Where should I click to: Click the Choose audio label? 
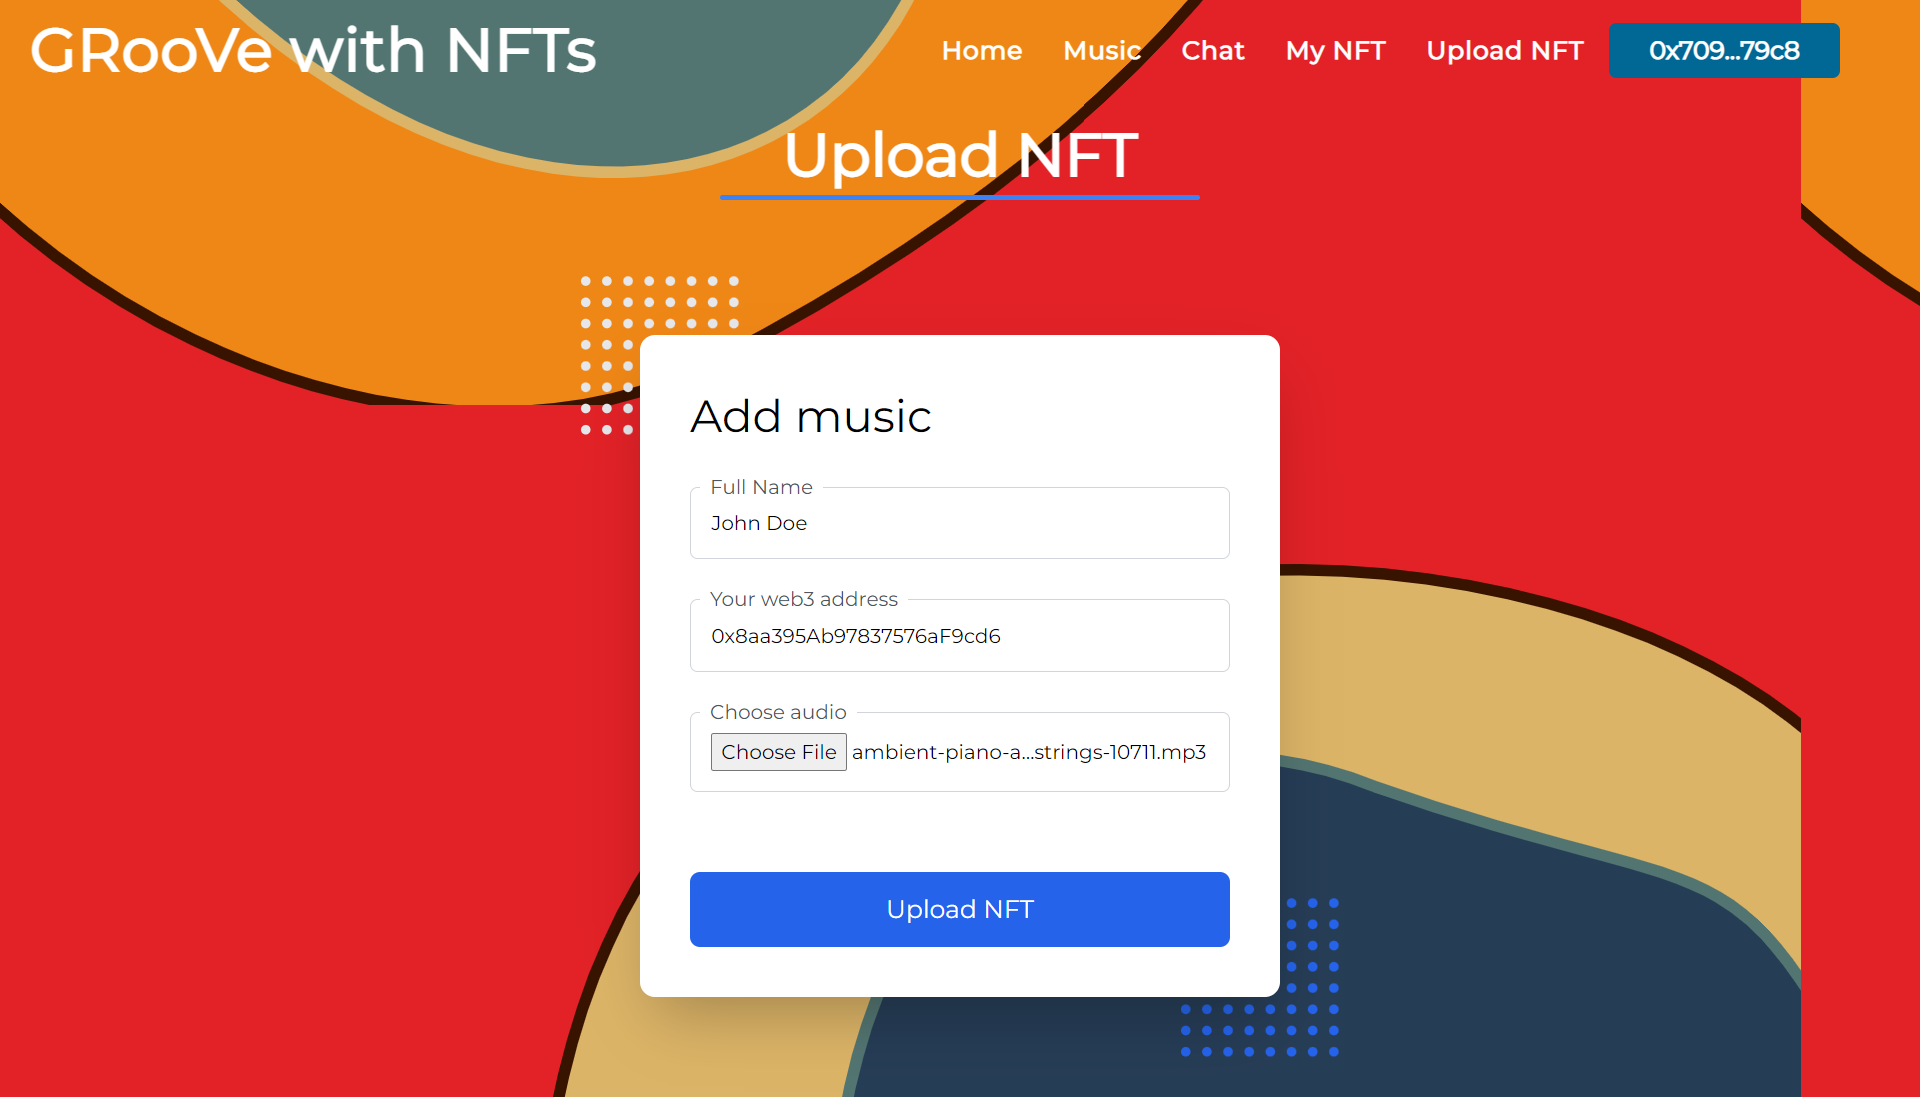click(x=777, y=712)
